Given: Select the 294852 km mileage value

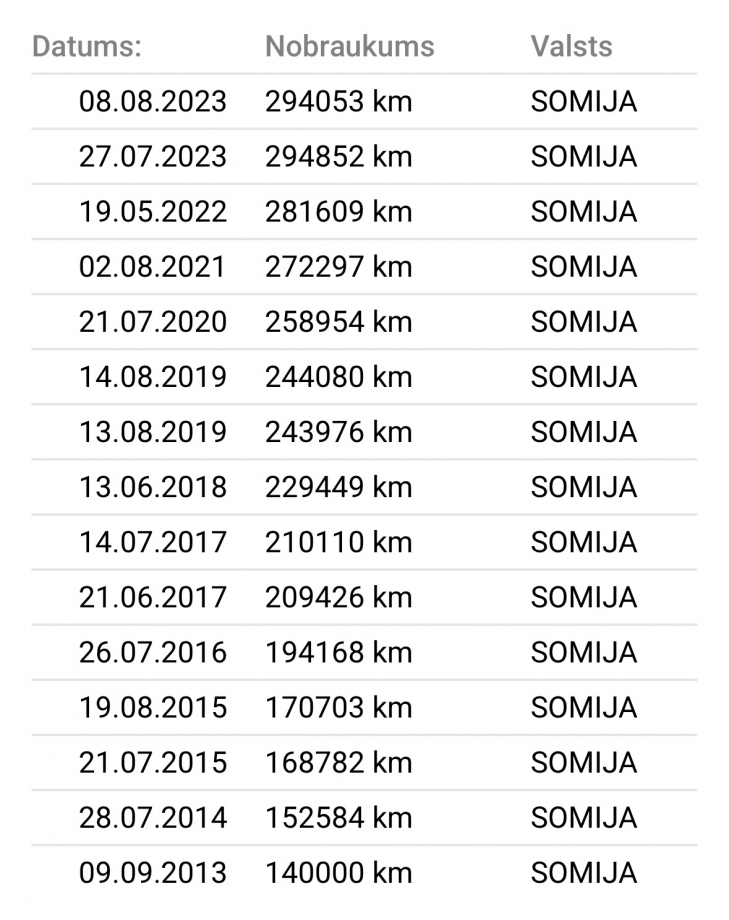Looking at the screenshot, I should (x=339, y=157).
